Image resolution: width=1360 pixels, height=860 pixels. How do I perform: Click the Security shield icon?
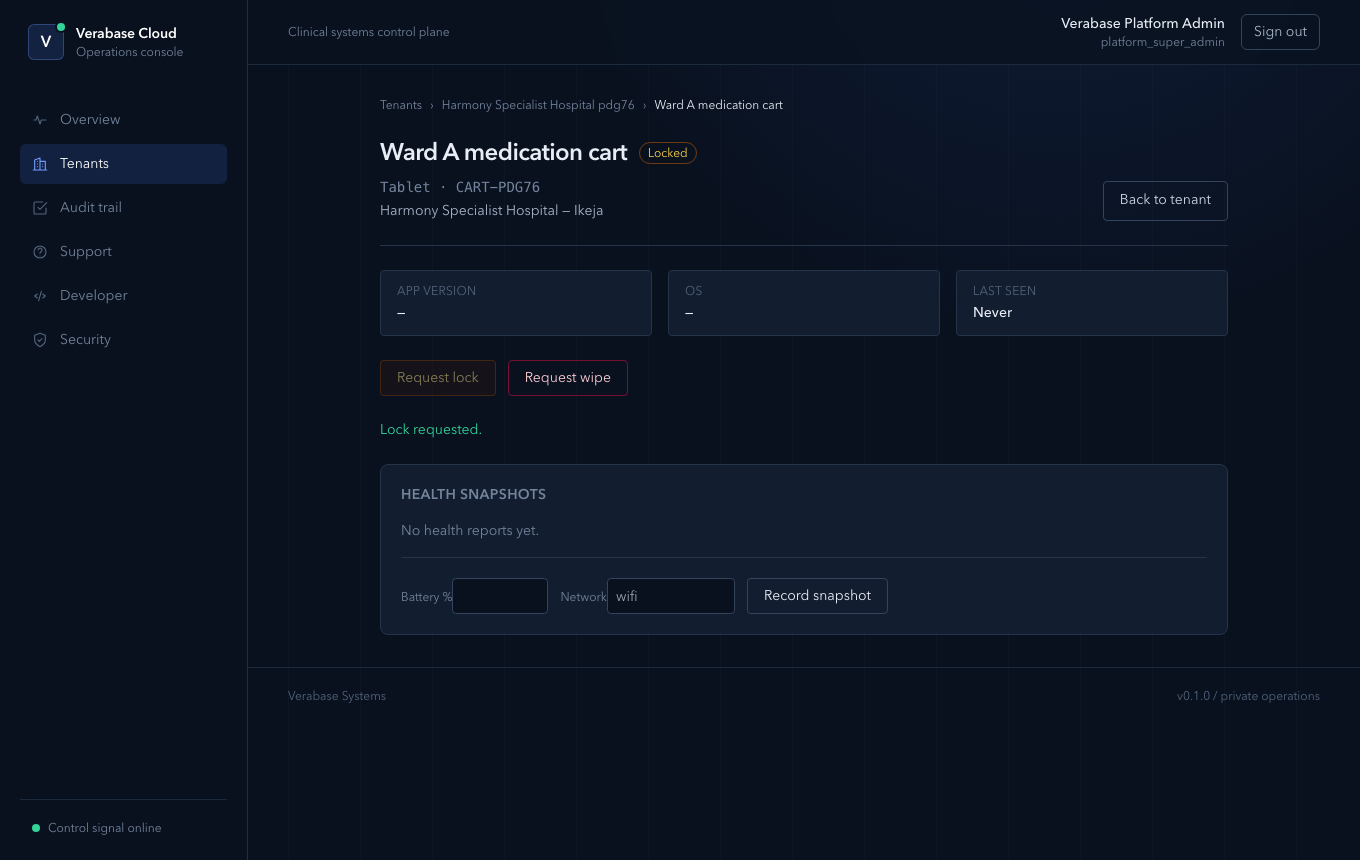[40, 340]
